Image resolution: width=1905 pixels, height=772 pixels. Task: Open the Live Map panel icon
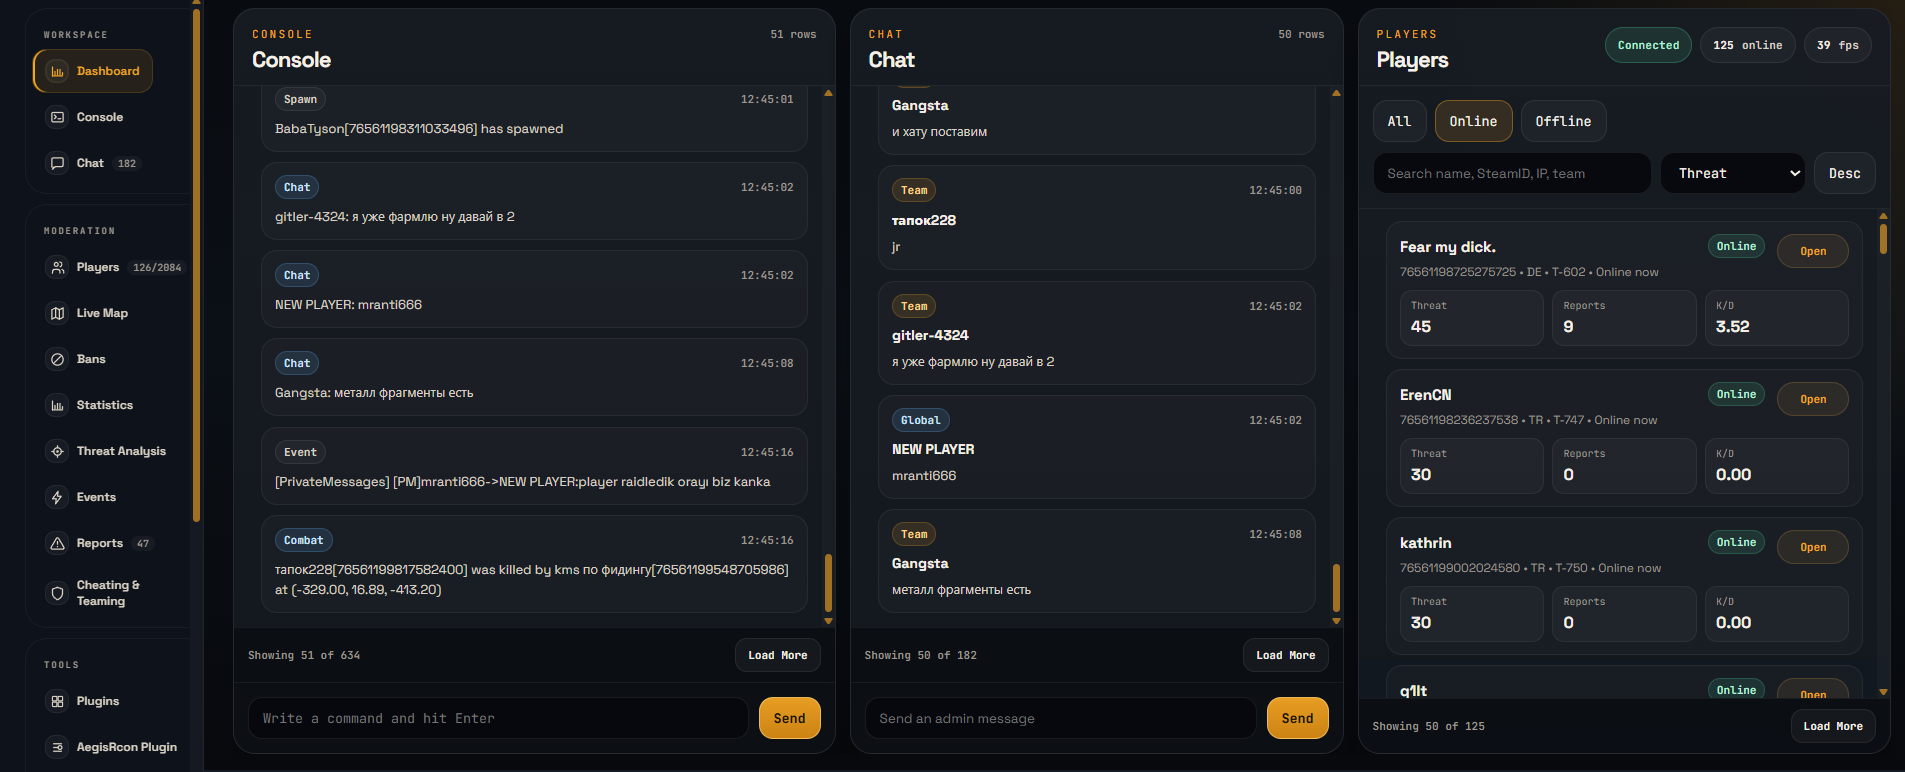click(x=58, y=313)
